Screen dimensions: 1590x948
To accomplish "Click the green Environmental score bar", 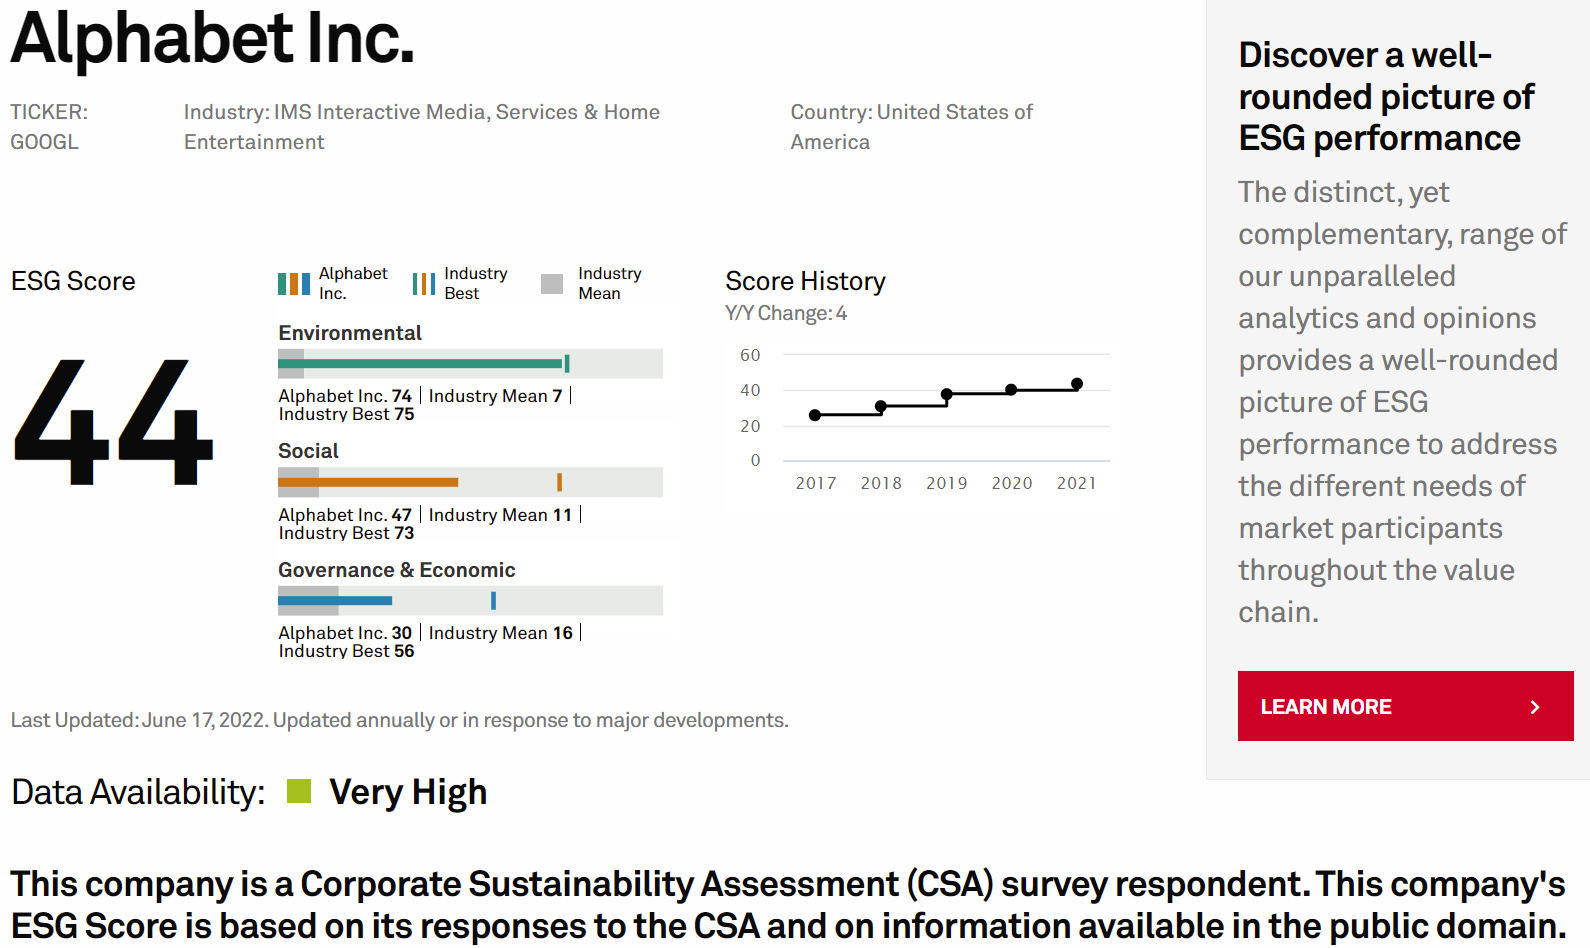I will 430,363.
